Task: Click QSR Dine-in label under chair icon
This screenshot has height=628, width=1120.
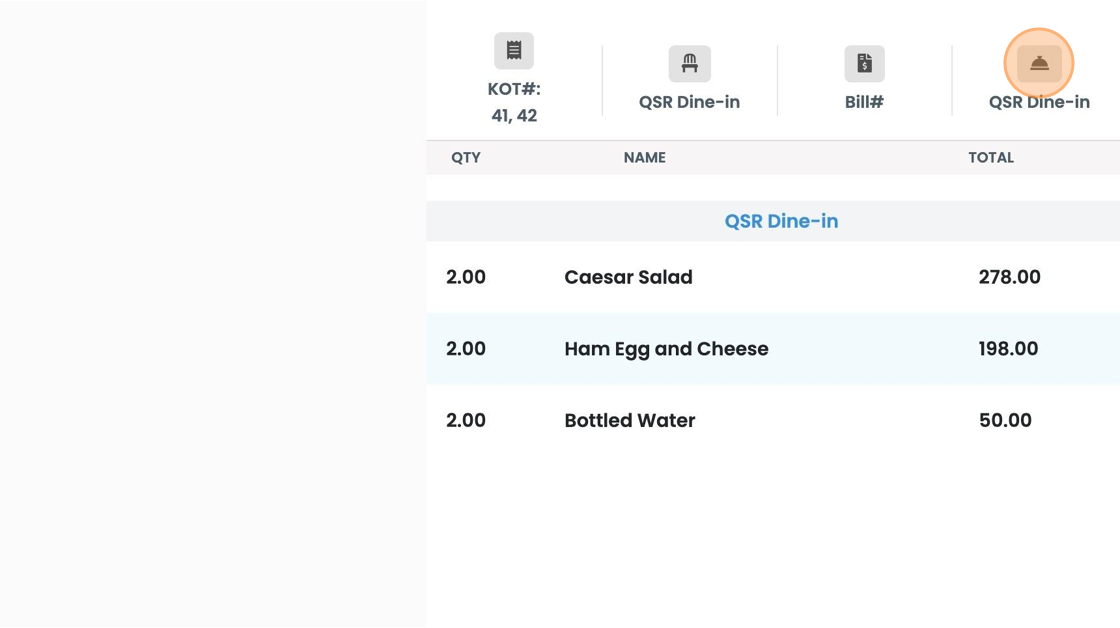Action: pyautogui.click(x=689, y=102)
